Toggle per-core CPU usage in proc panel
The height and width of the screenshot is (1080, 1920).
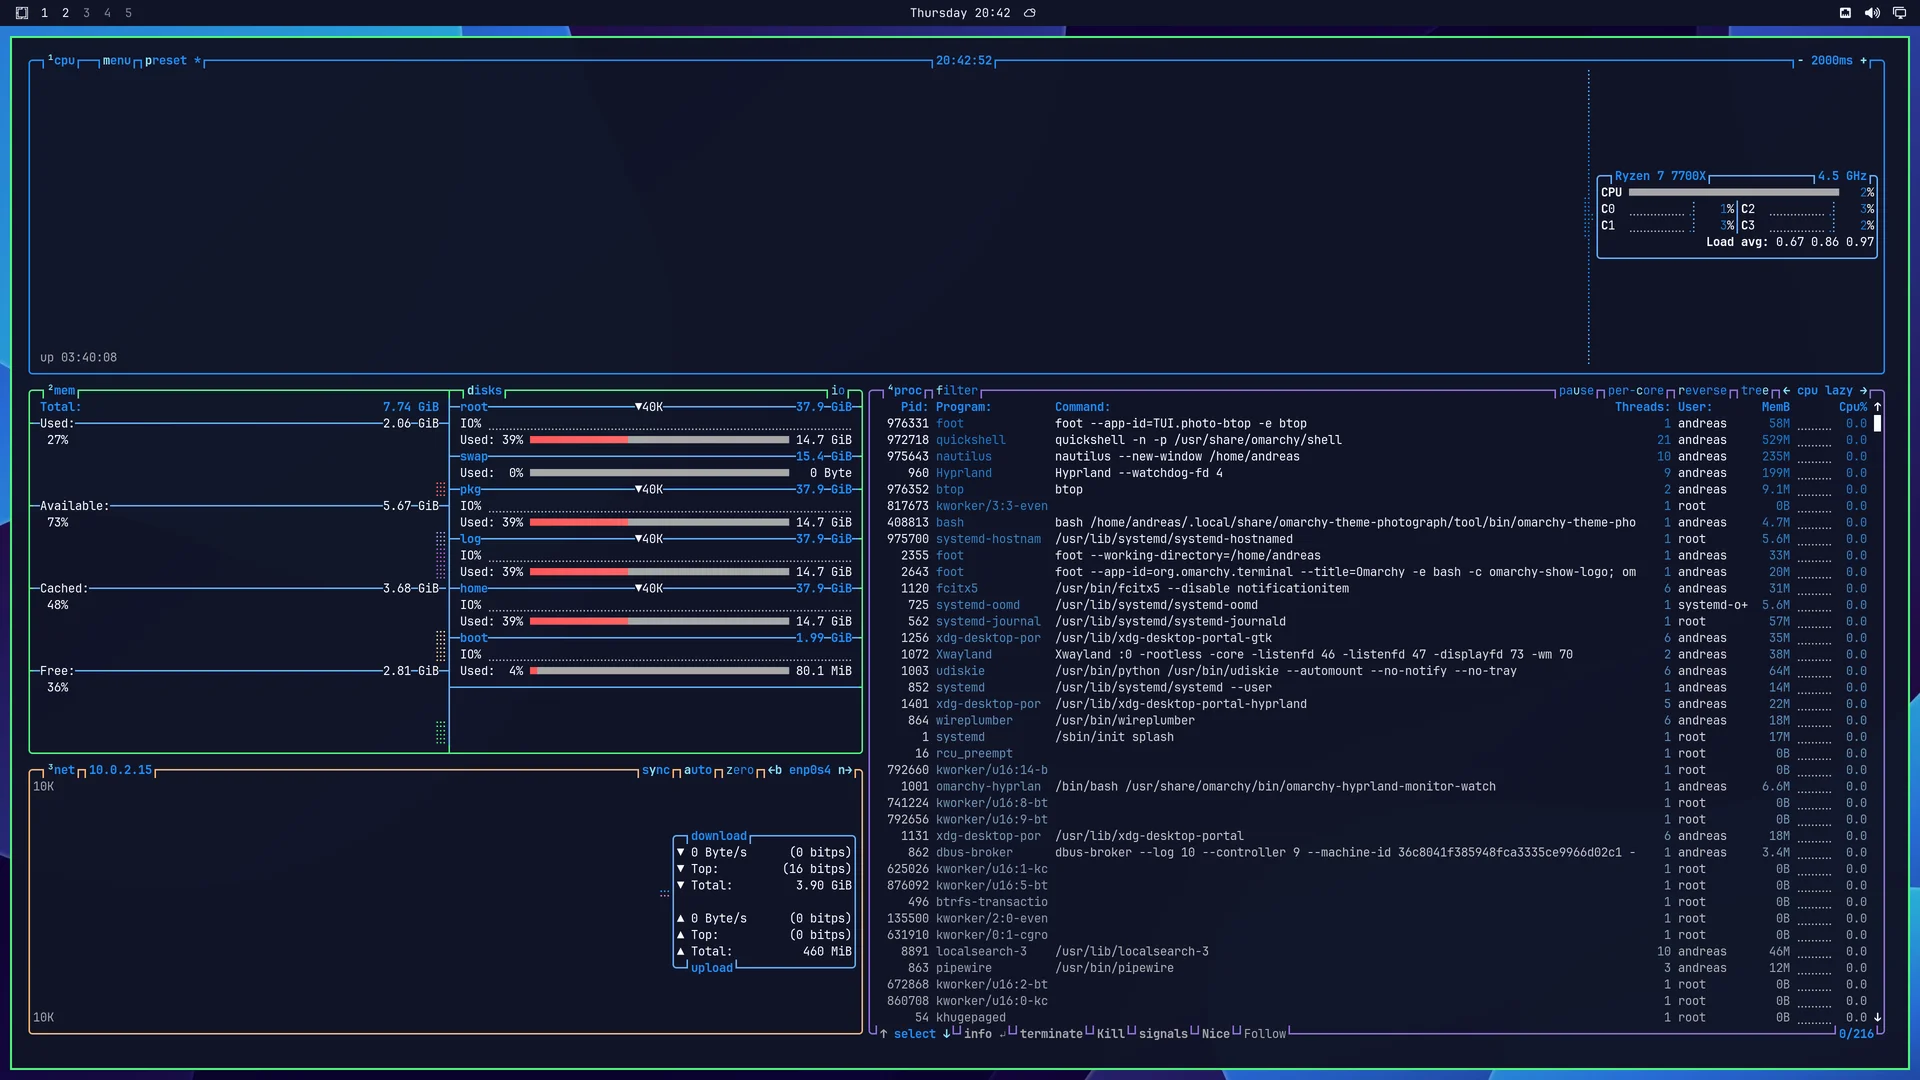[1635, 391]
